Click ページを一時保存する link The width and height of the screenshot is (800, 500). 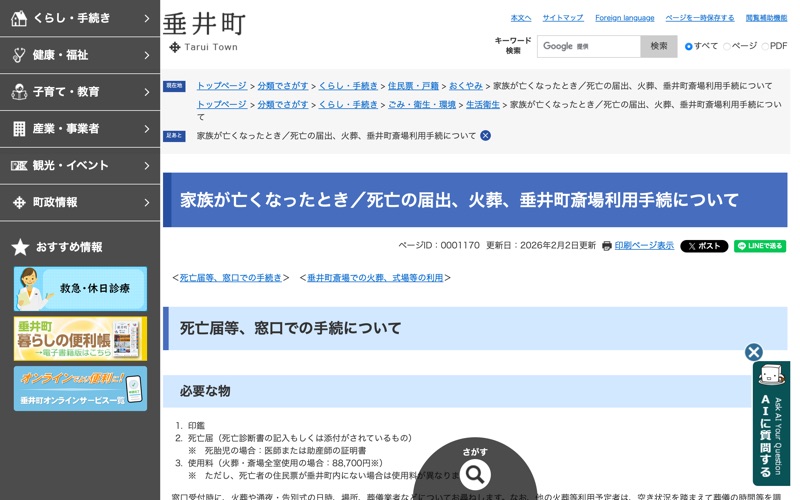(699, 18)
